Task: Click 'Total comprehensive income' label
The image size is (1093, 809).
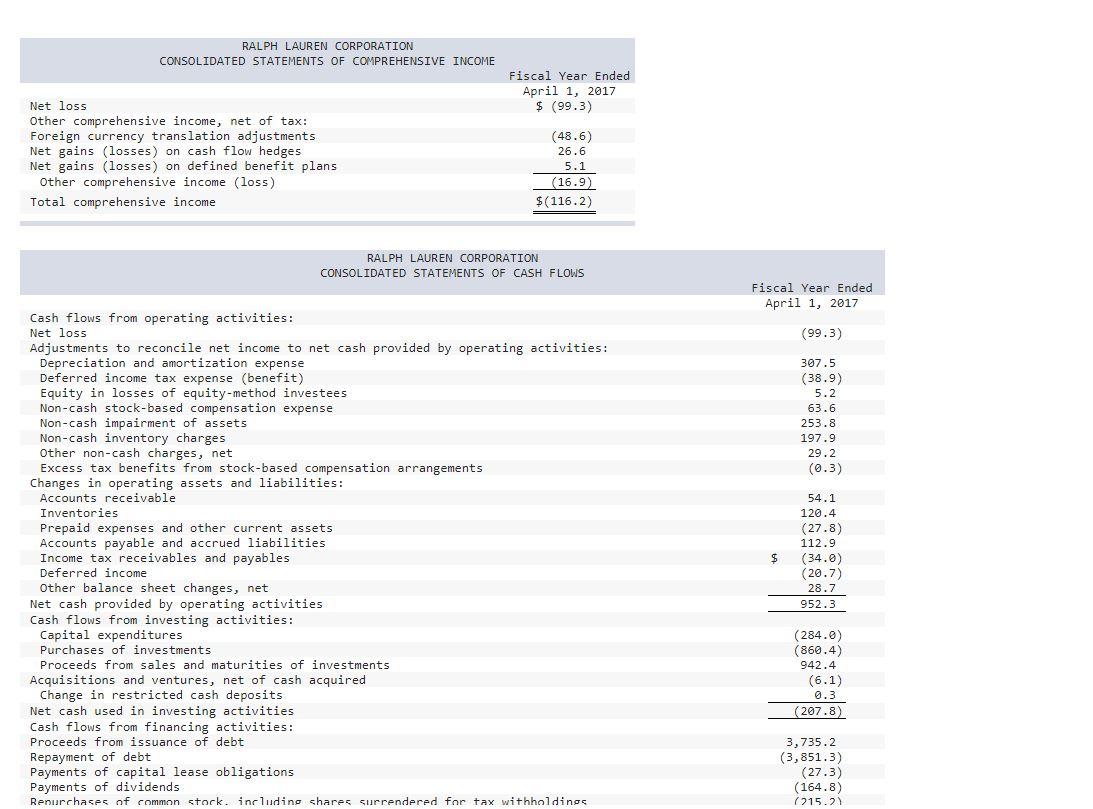Action: pyautogui.click(x=123, y=202)
